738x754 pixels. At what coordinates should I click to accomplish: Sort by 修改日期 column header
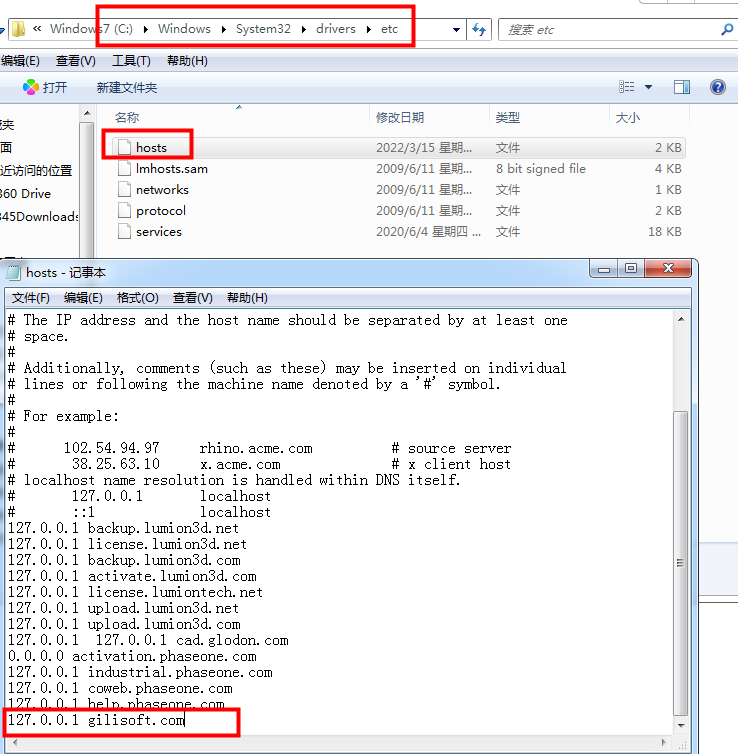click(x=400, y=117)
